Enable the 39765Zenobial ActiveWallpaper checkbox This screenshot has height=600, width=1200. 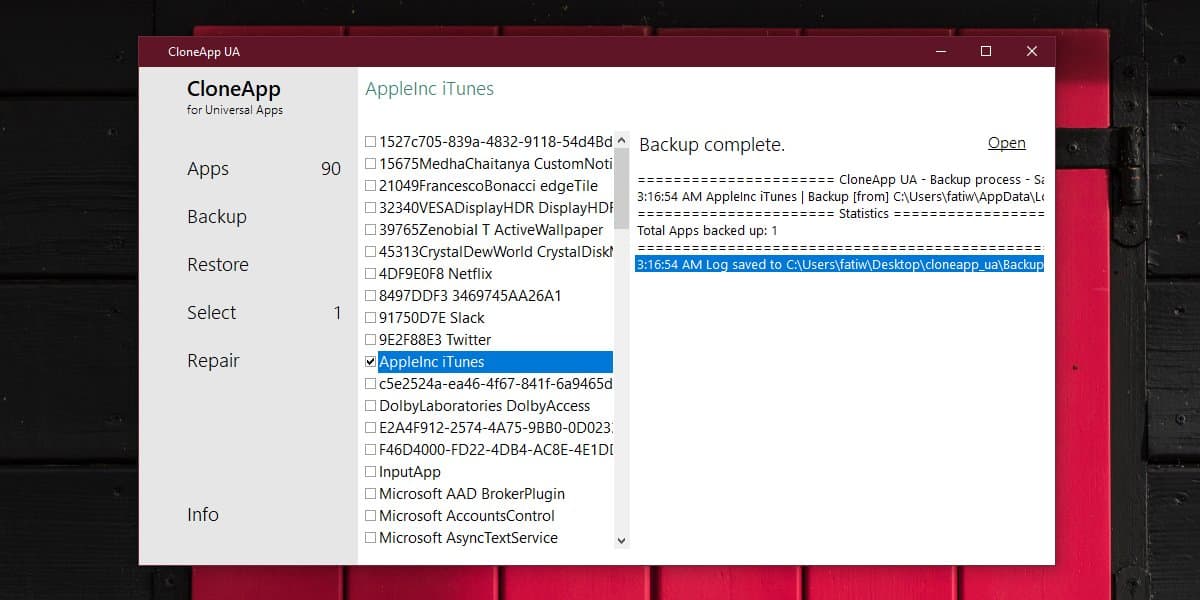[x=371, y=230]
